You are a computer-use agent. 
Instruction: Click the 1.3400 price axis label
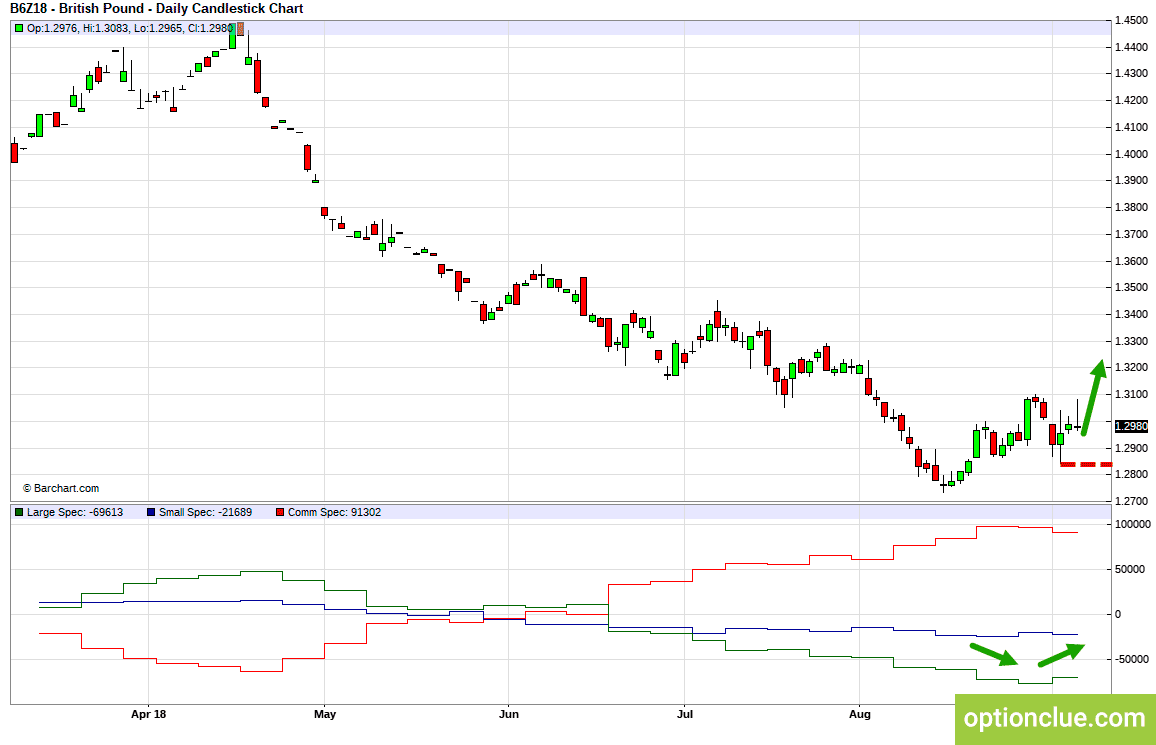(1132, 315)
